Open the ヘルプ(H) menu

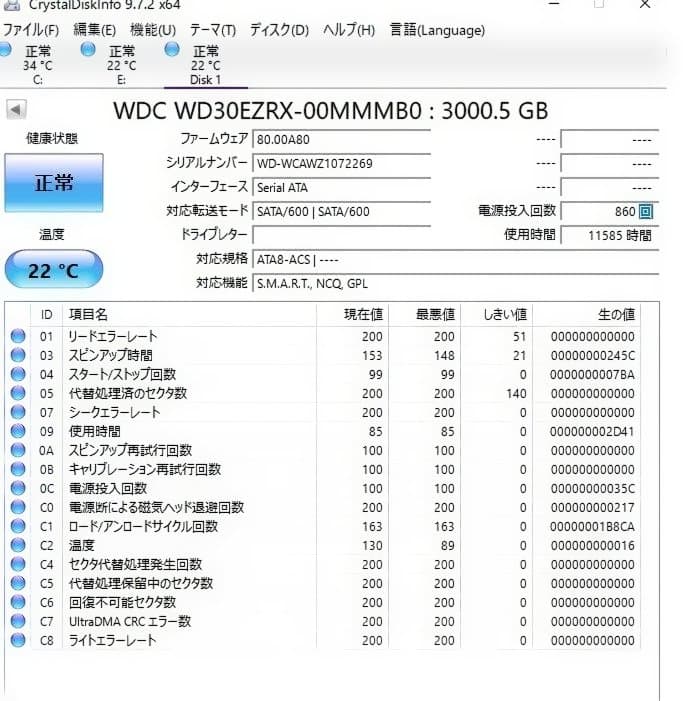point(349,30)
